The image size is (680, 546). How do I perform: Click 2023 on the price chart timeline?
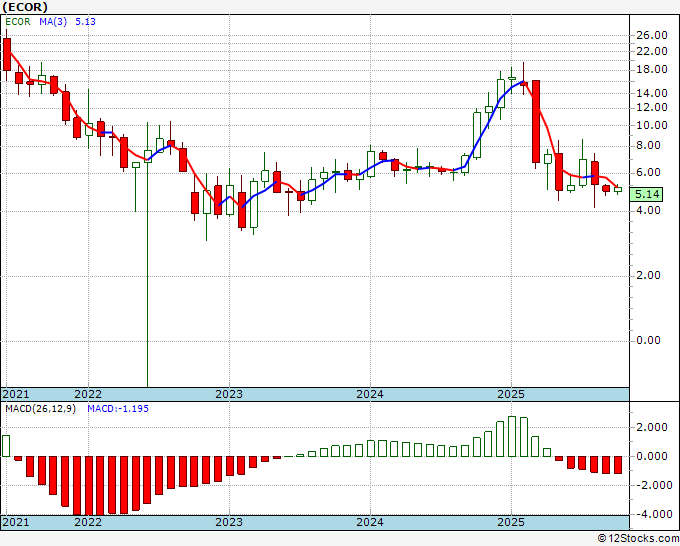click(229, 394)
